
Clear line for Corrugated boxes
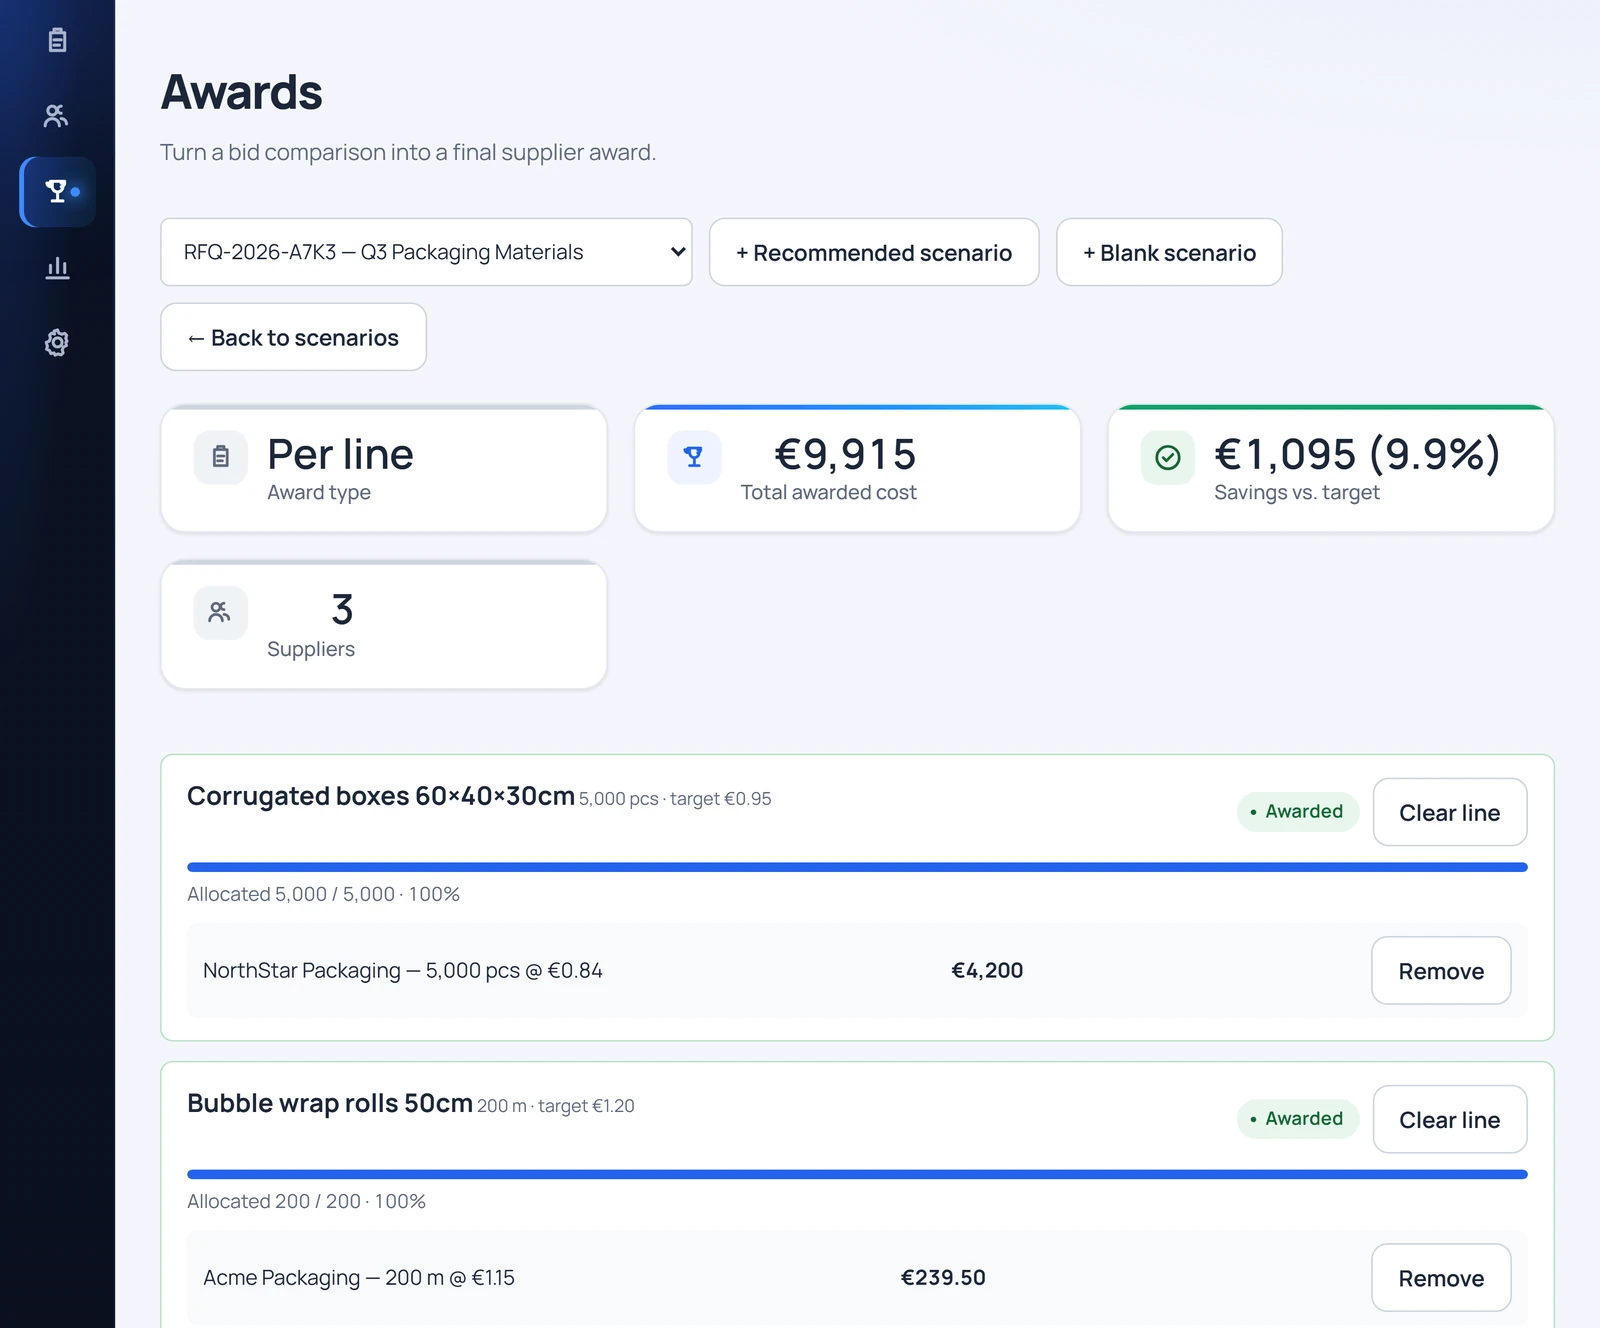pos(1450,812)
